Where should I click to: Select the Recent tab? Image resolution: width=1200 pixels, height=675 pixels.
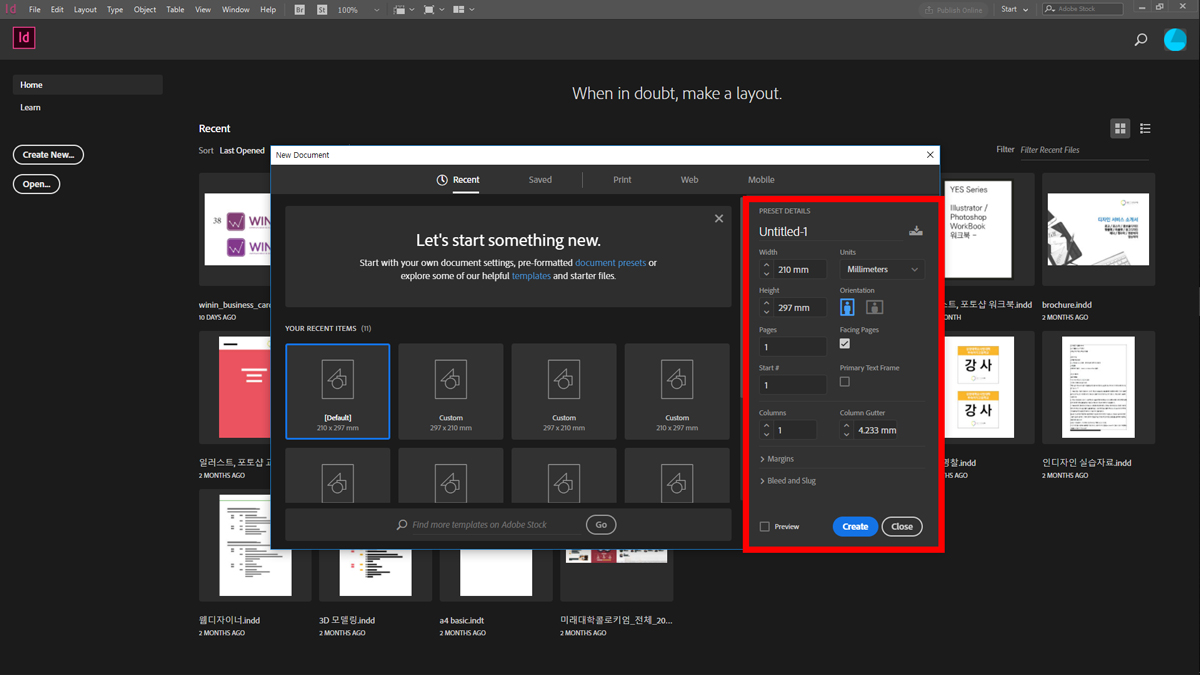pos(458,180)
